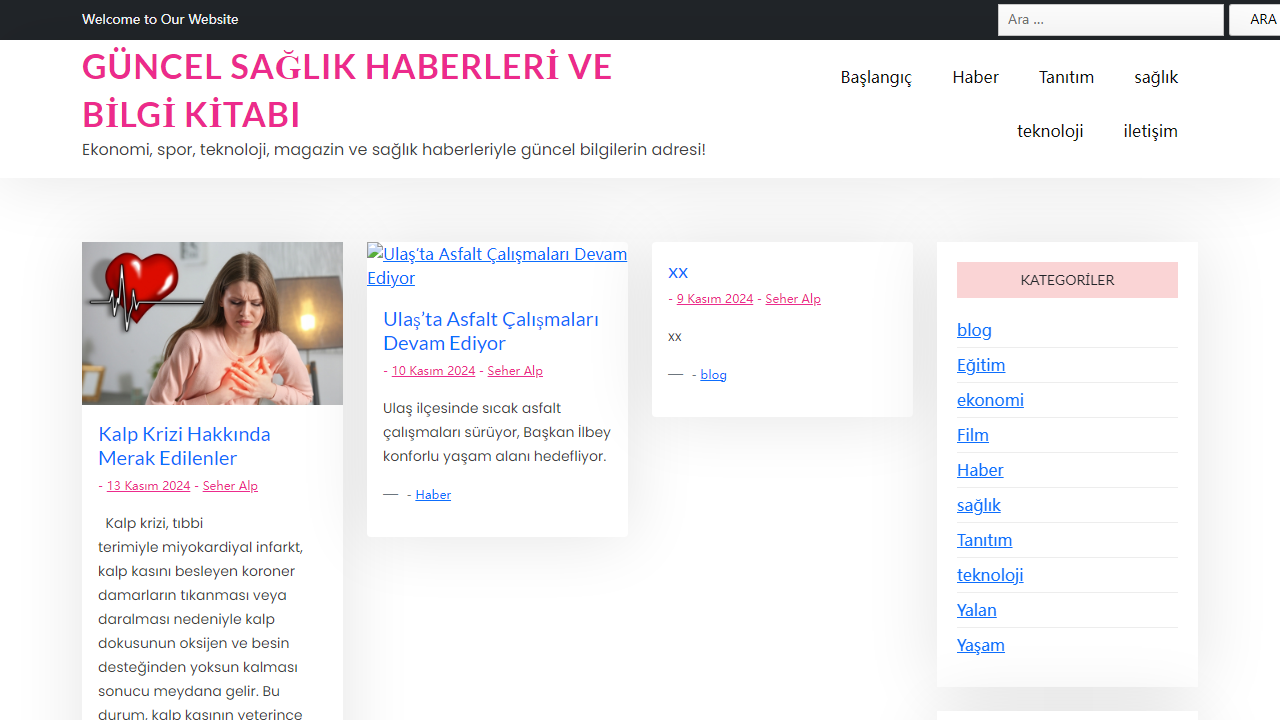Click inside the Ara search field
The width and height of the screenshot is (1280, 720).
coord(1110,19)
